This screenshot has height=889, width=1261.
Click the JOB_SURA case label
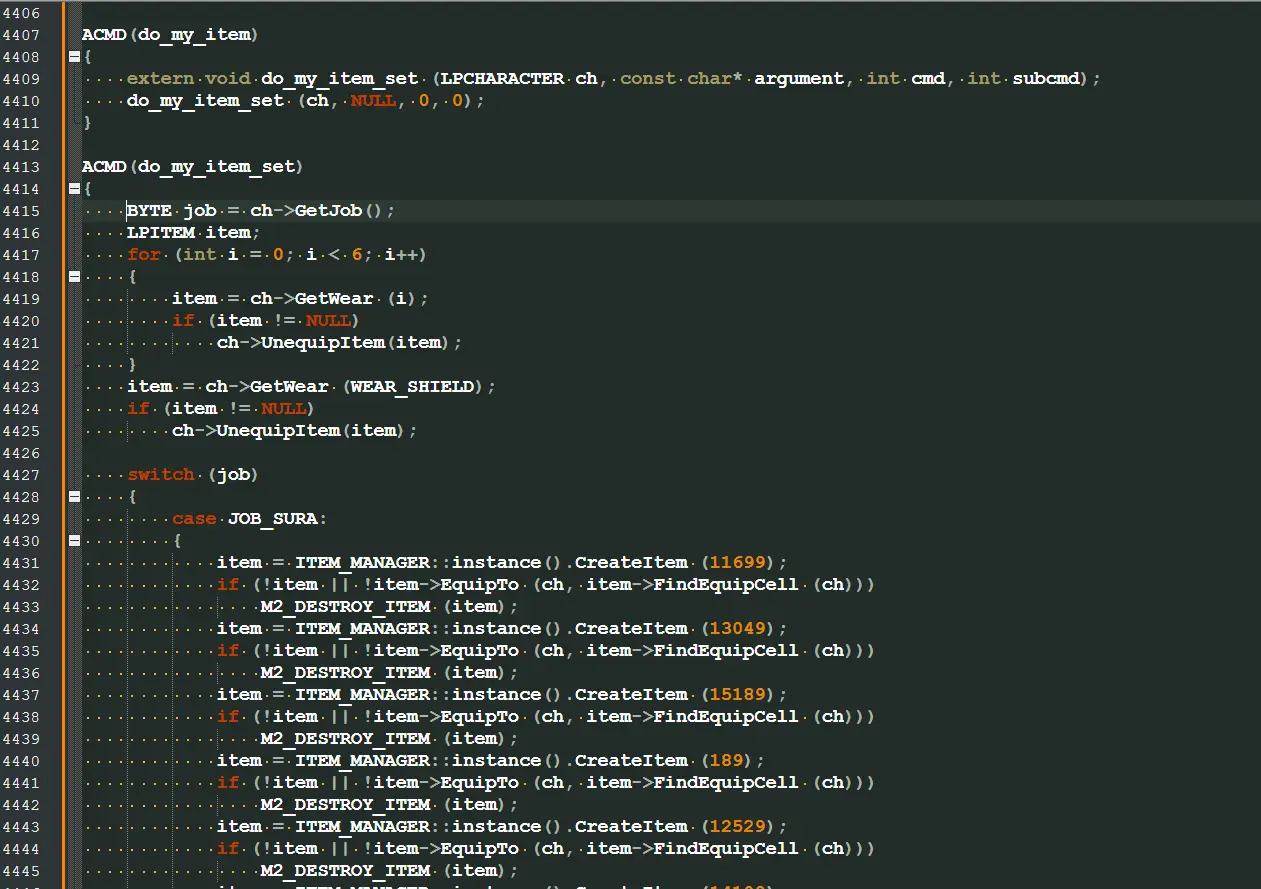click(272, 519)
